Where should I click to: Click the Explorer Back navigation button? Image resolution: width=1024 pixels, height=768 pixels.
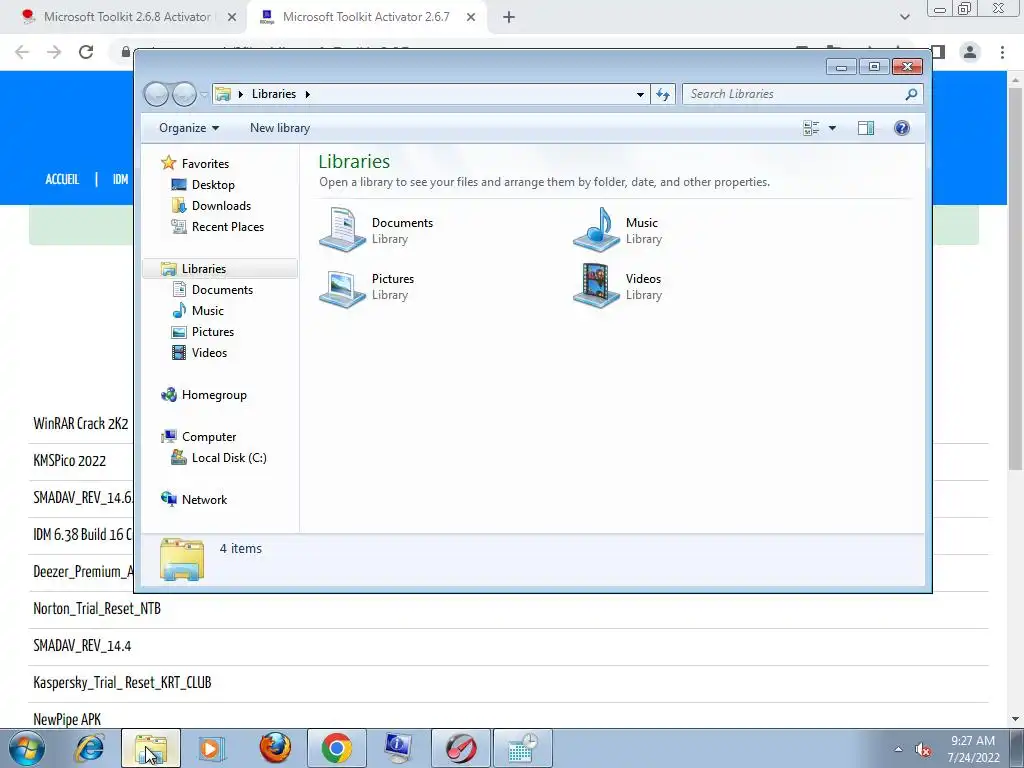(x=157, y=95)
